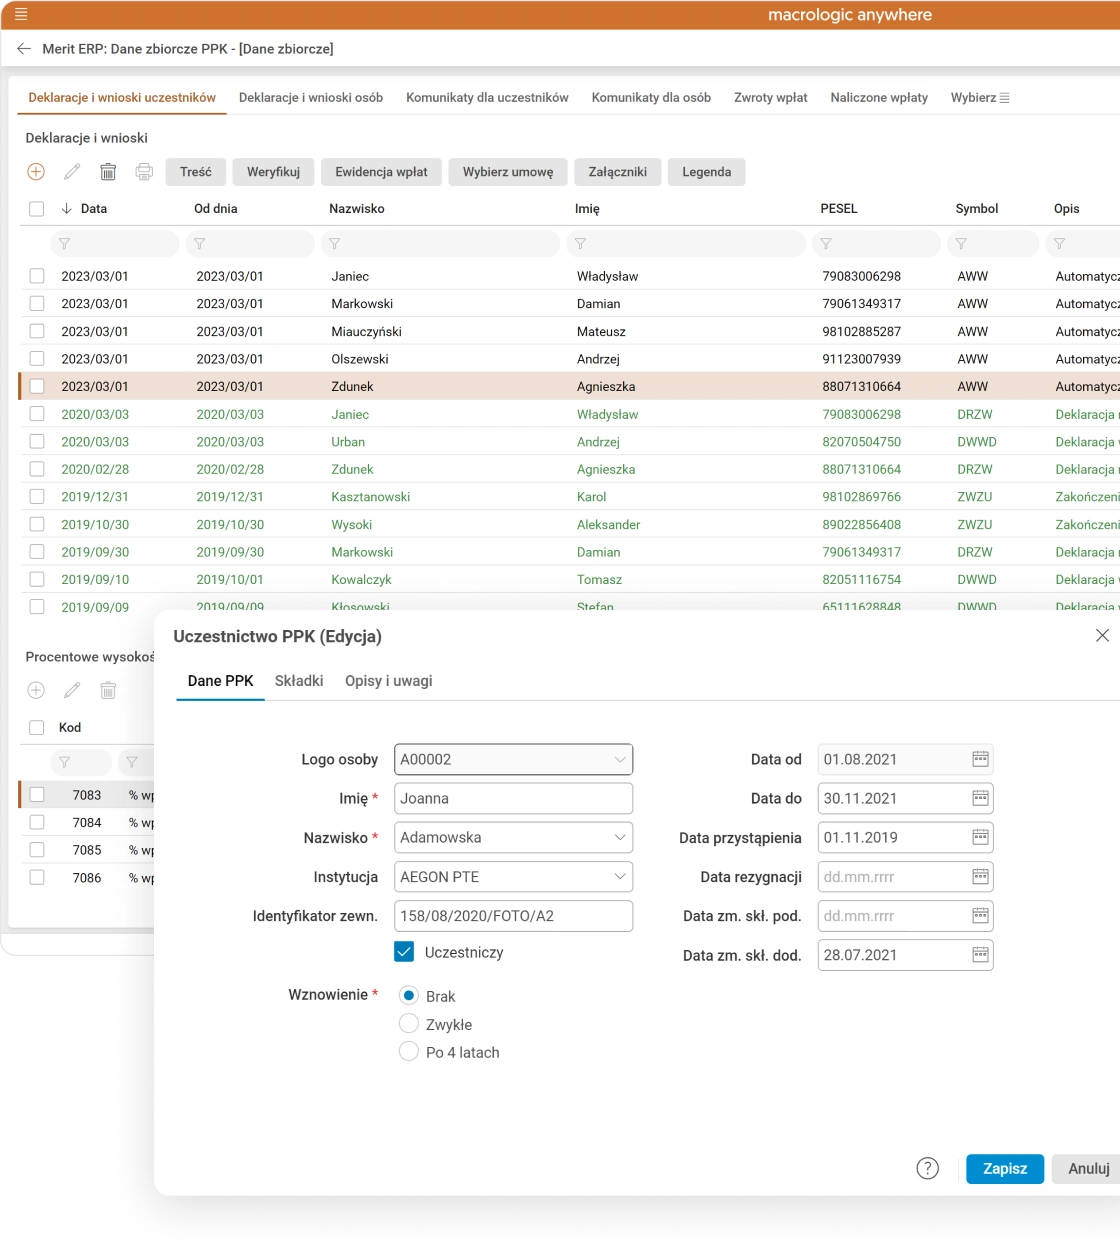
Task: Click the filter icon under the Nazwisko column
Action: (x=335, y=243)
